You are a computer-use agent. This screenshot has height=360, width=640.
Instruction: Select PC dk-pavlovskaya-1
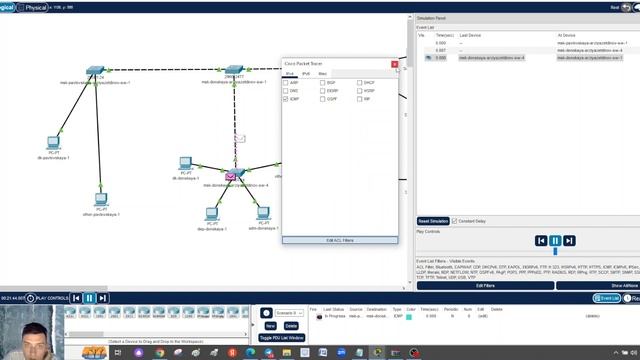(x=53, y=143)
